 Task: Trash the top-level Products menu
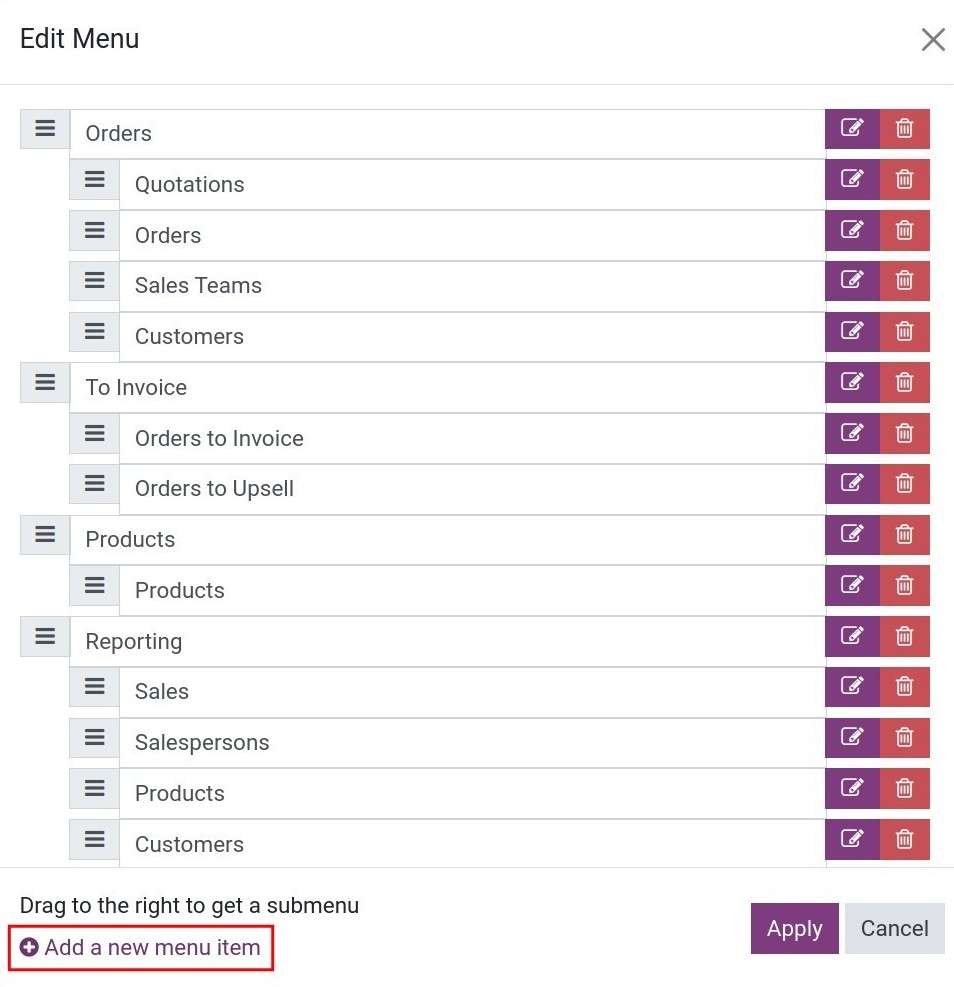(904, 535)
